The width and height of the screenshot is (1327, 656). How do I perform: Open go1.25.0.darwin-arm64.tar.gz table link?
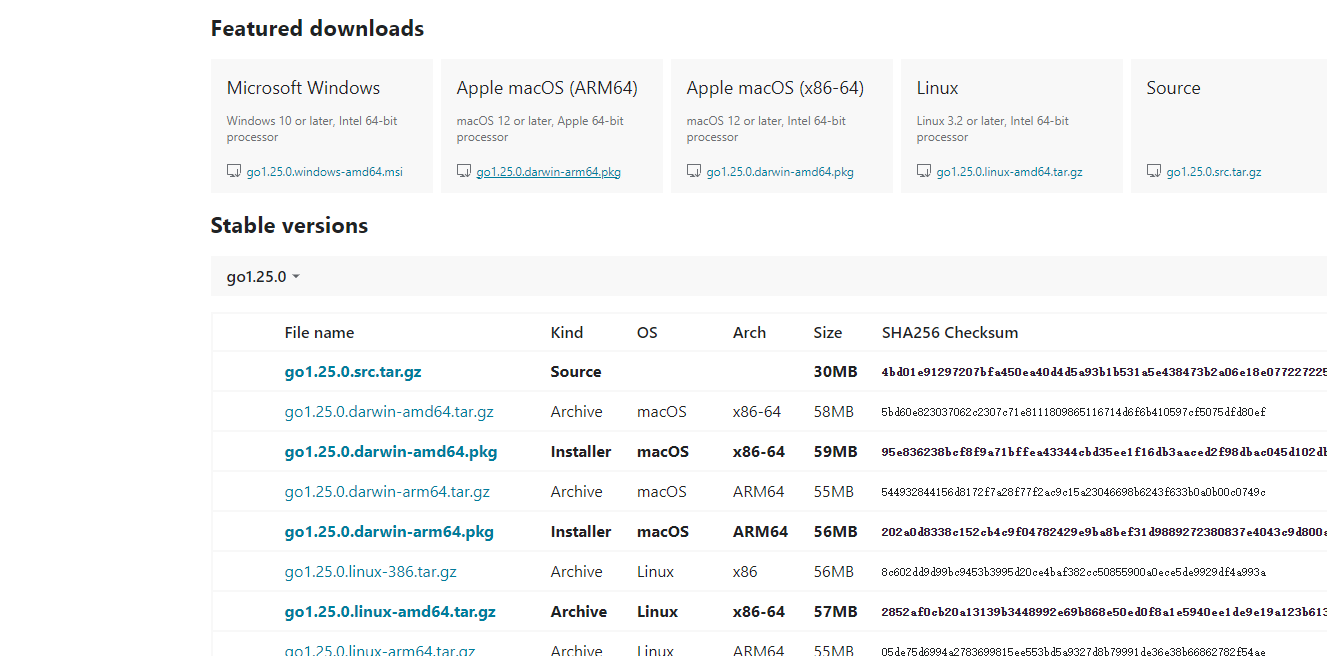point(387,492)
